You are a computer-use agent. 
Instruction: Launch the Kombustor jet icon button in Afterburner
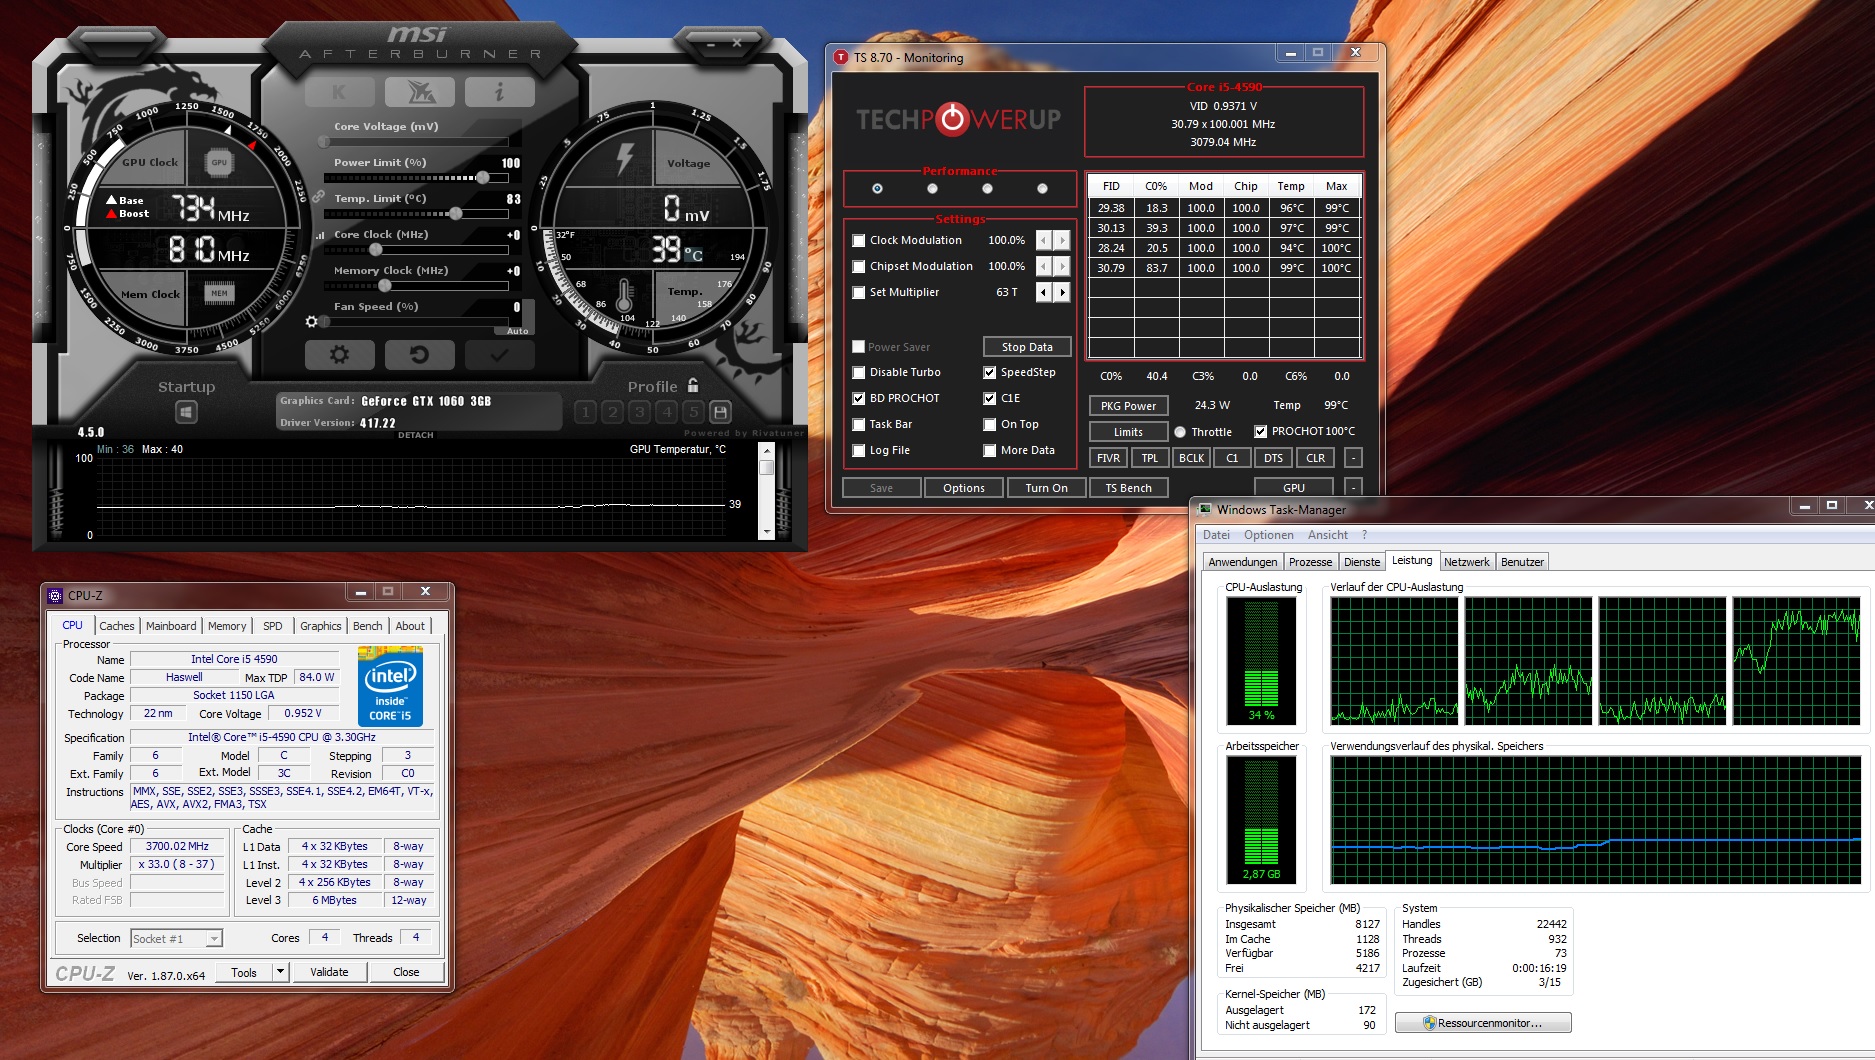coord(419,93)
